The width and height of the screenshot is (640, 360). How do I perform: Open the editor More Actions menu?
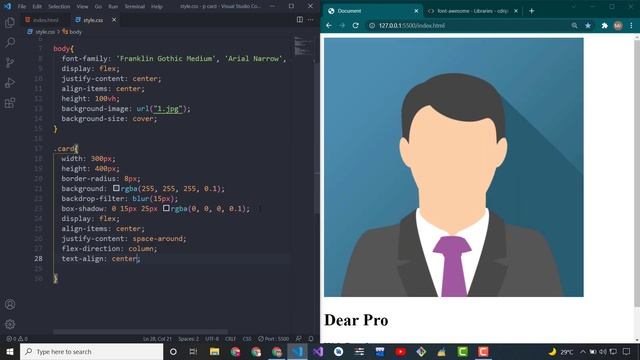(x=311, y=20)
